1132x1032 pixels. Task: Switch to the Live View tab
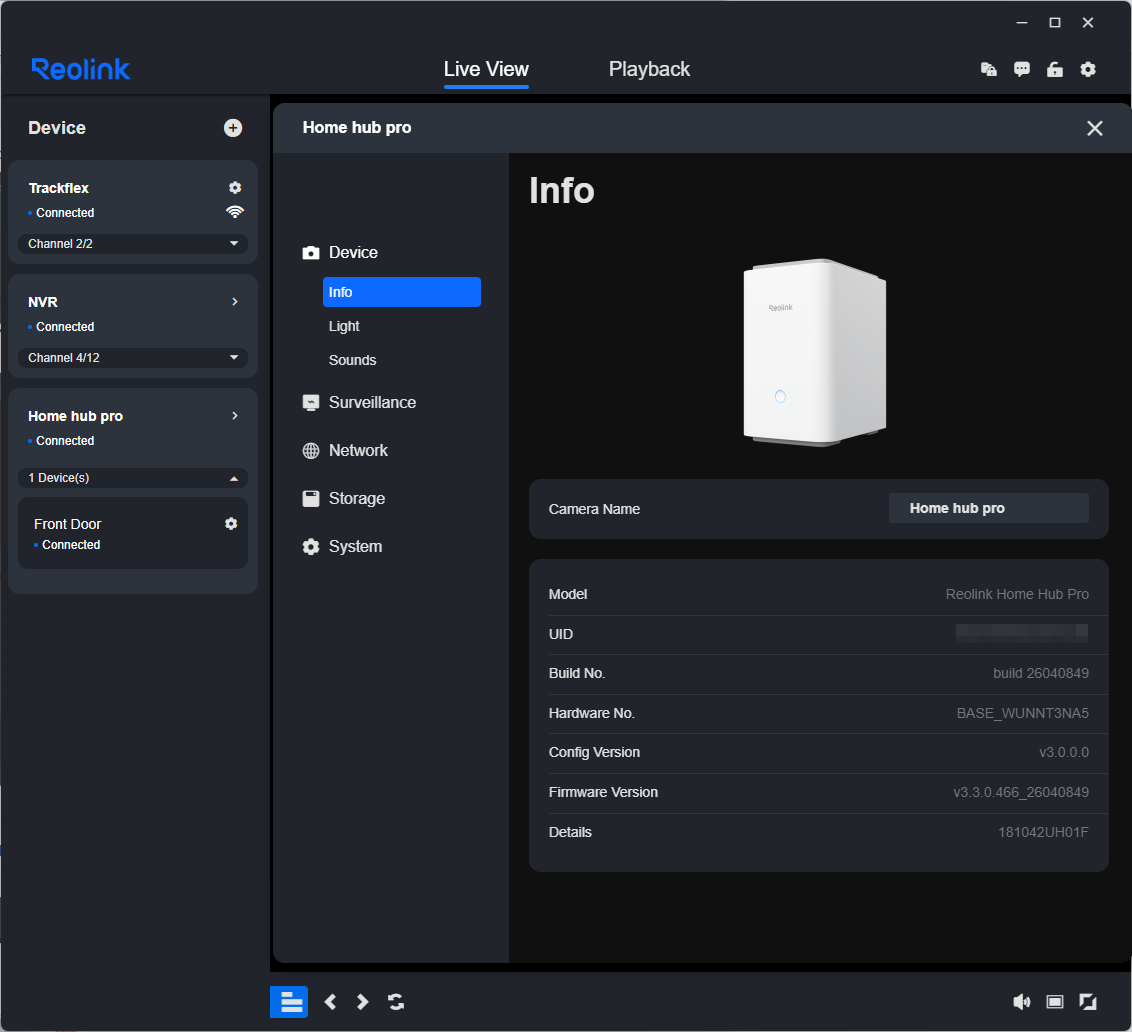[486, 69]
